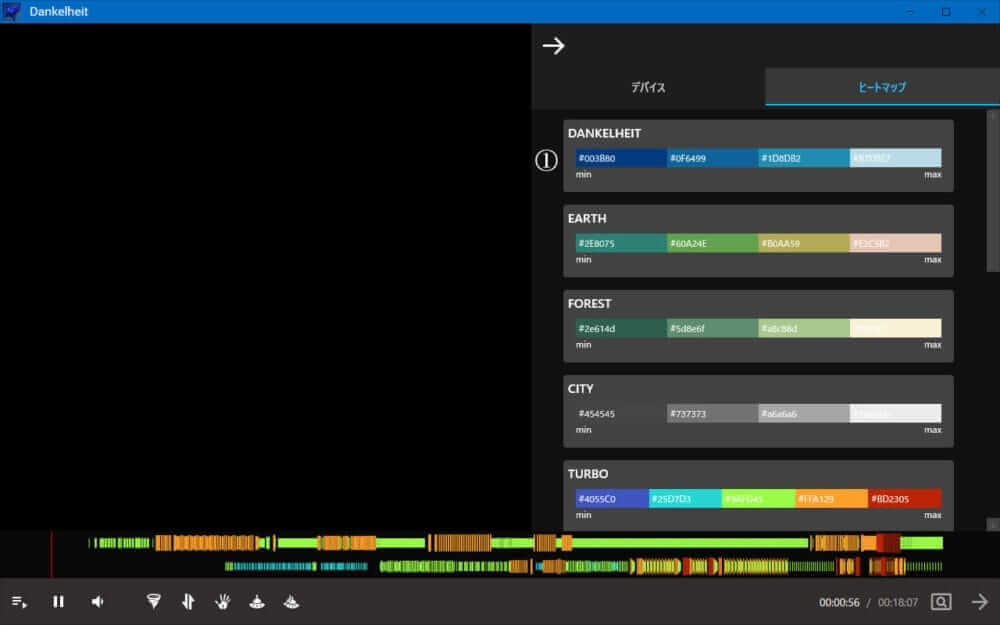This screenshot has width=1000, height=625.
Task: Click the #BD2305 red swatch in TURBO
Action: [x=904, y=499]
